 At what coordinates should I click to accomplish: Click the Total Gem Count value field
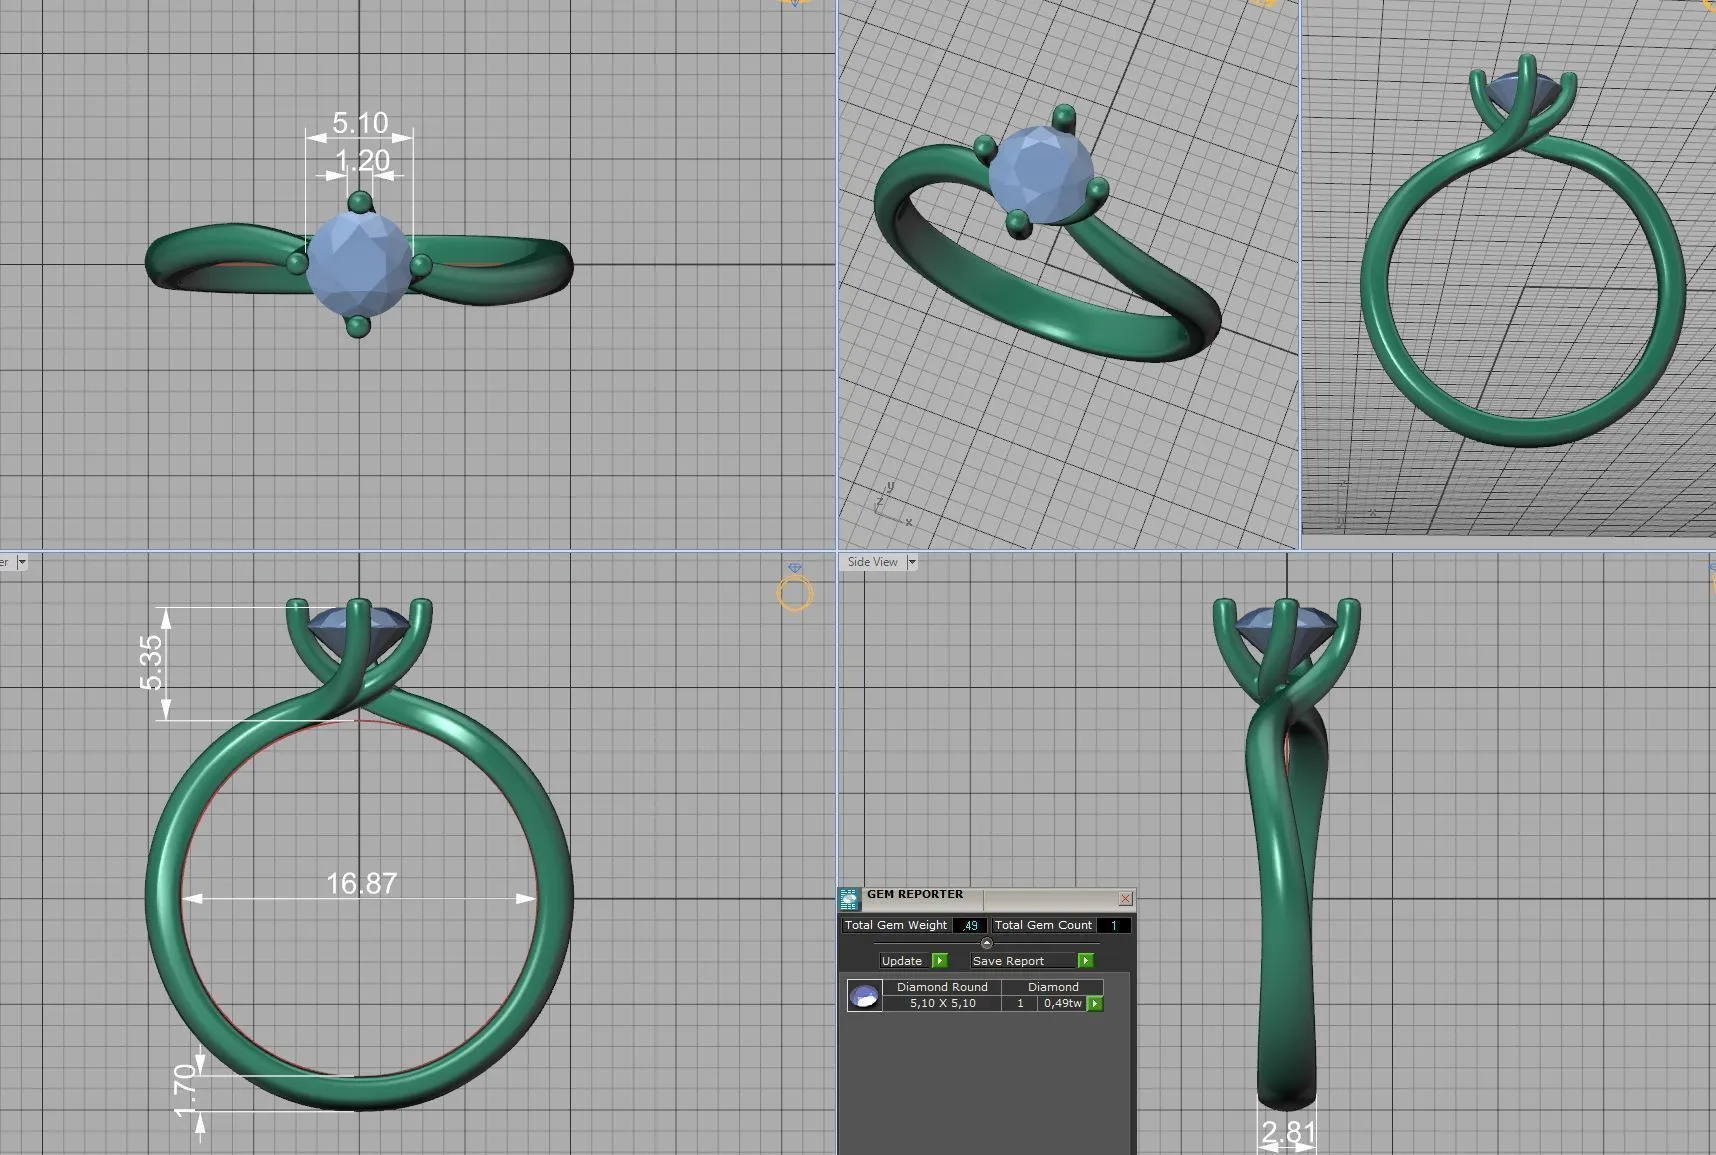(1113, 925)
